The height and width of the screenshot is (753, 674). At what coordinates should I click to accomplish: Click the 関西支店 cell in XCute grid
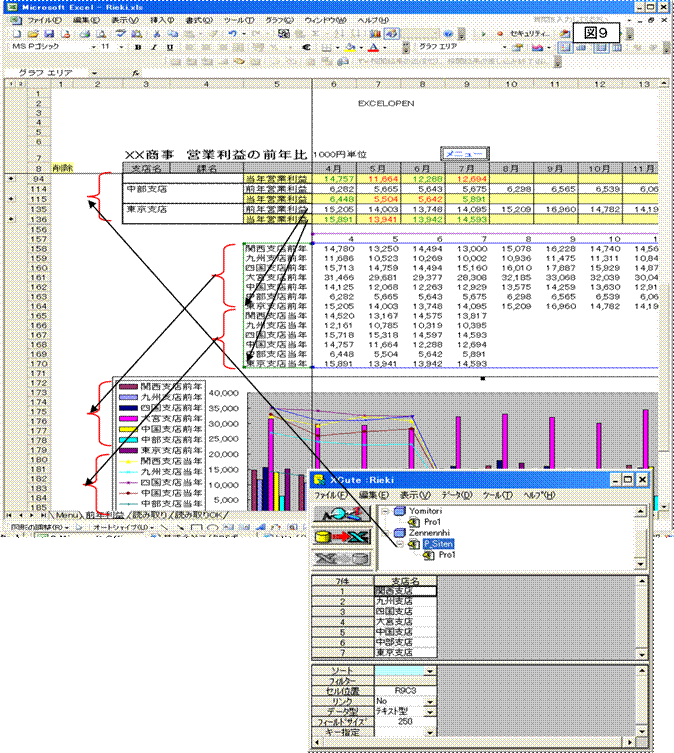point(405,591)
